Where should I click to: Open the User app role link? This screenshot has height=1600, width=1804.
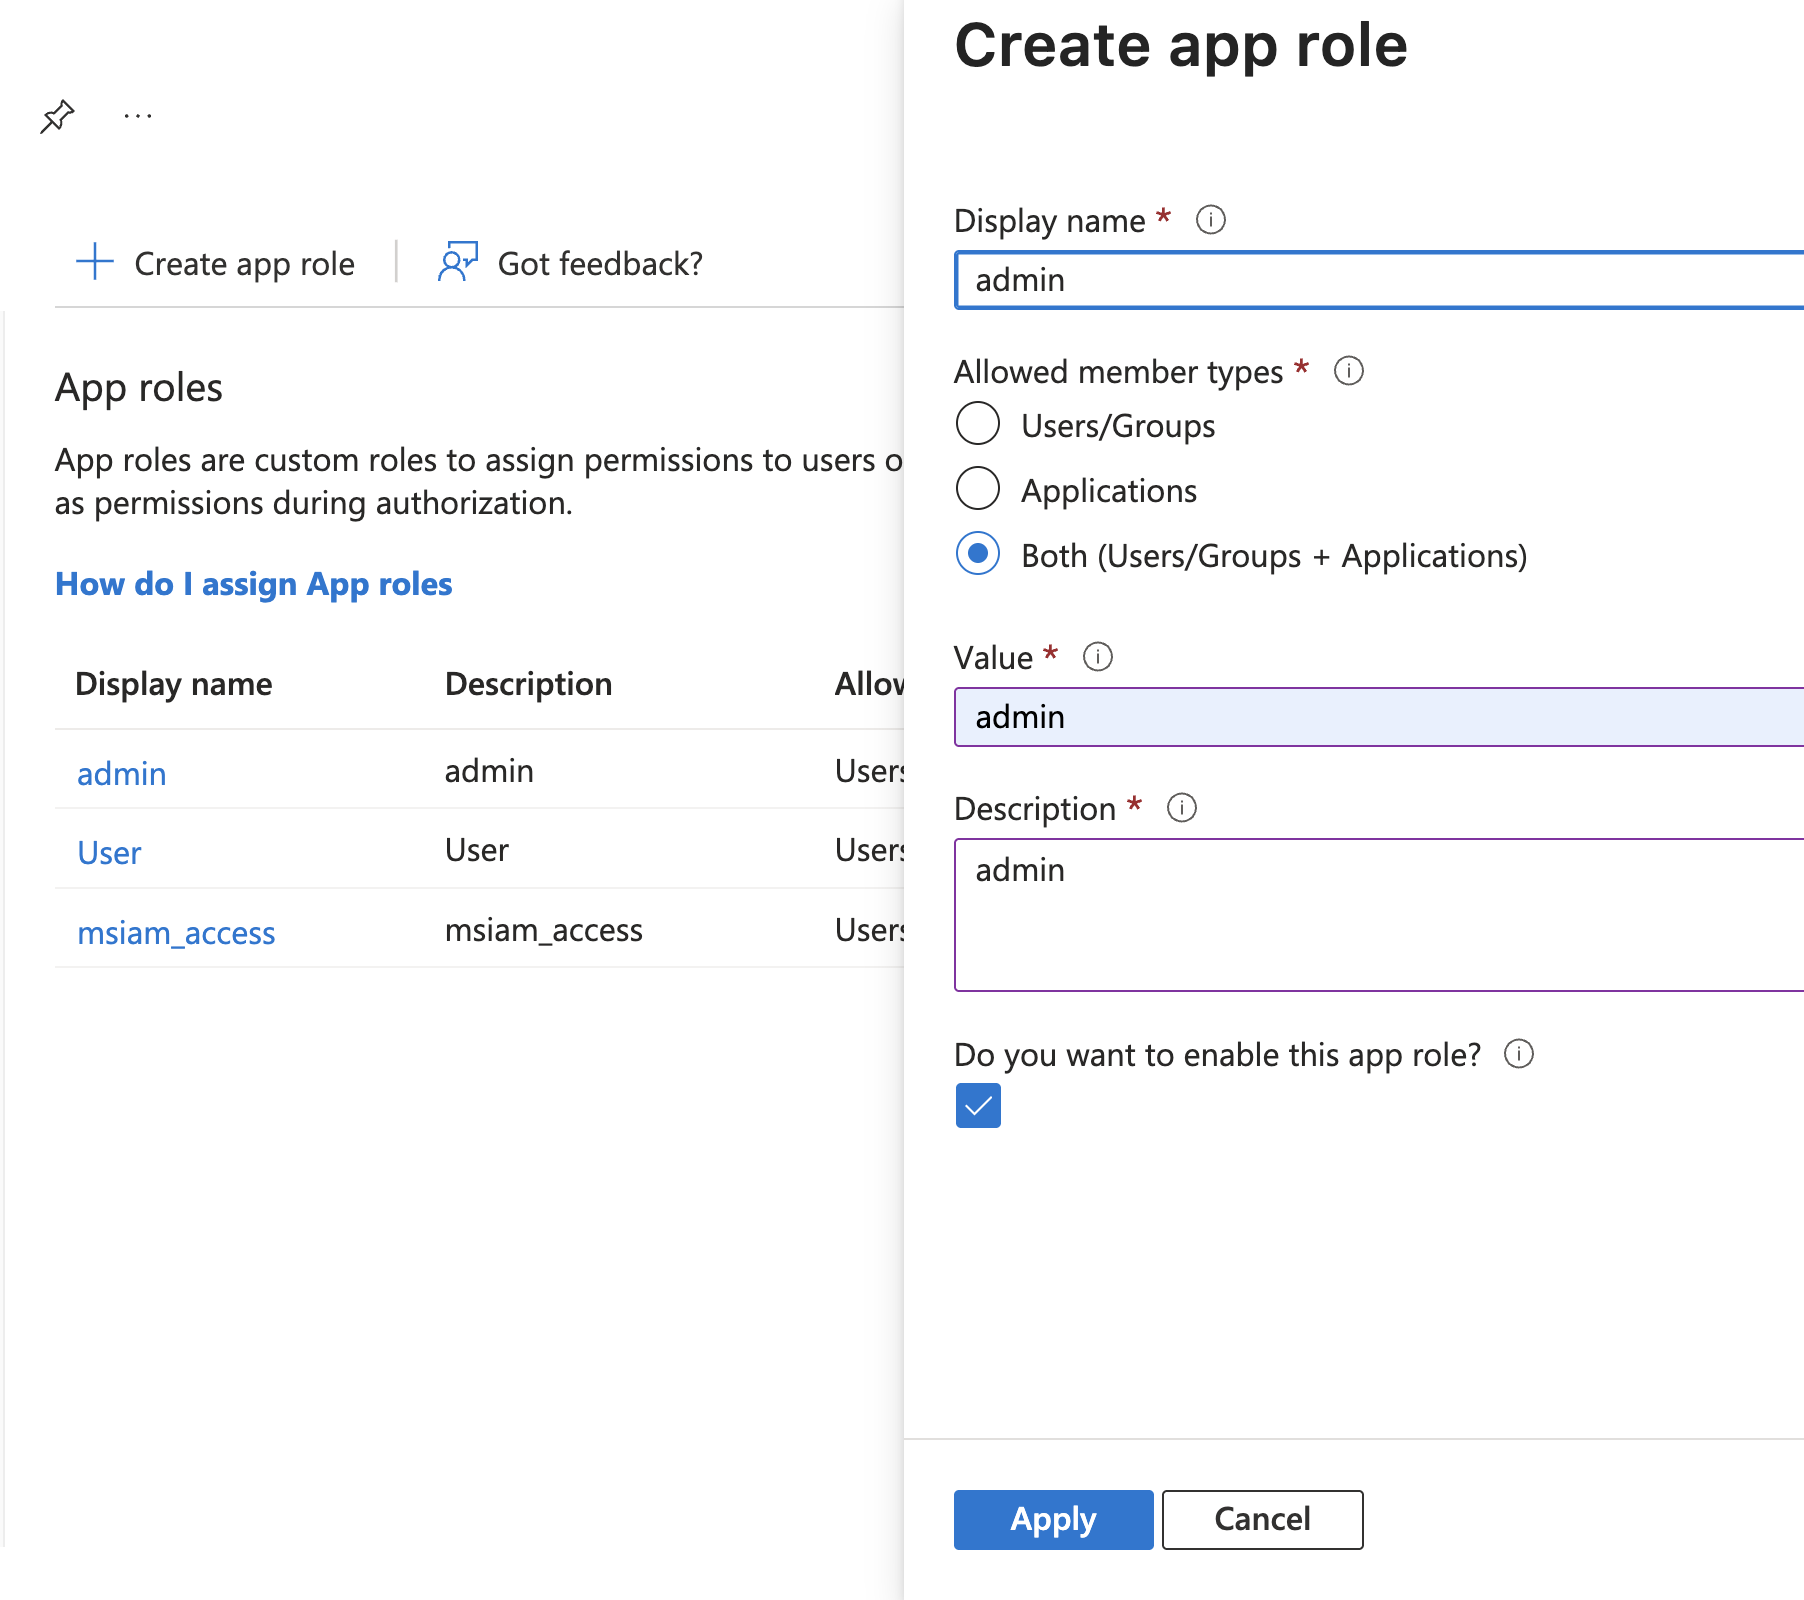[109, 852]
